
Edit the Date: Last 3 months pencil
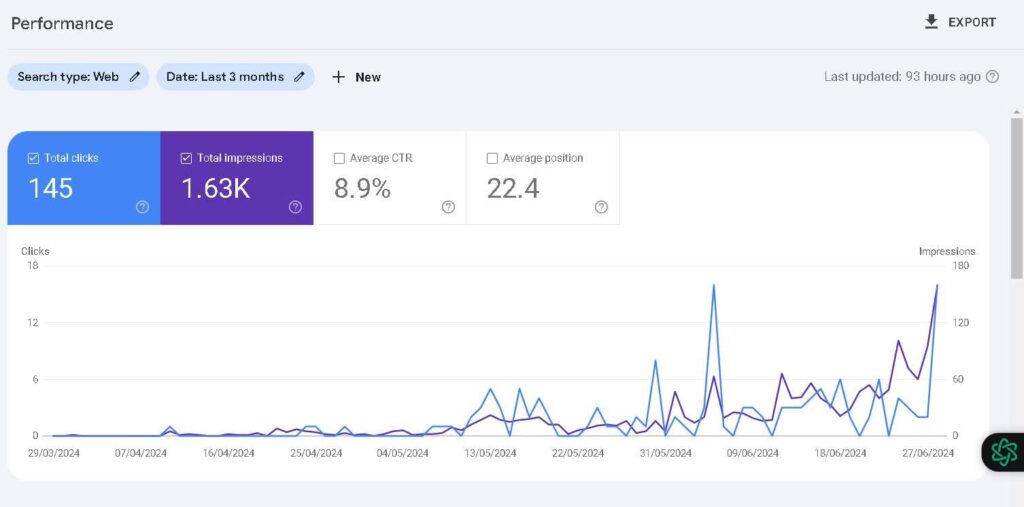[299, 77]
